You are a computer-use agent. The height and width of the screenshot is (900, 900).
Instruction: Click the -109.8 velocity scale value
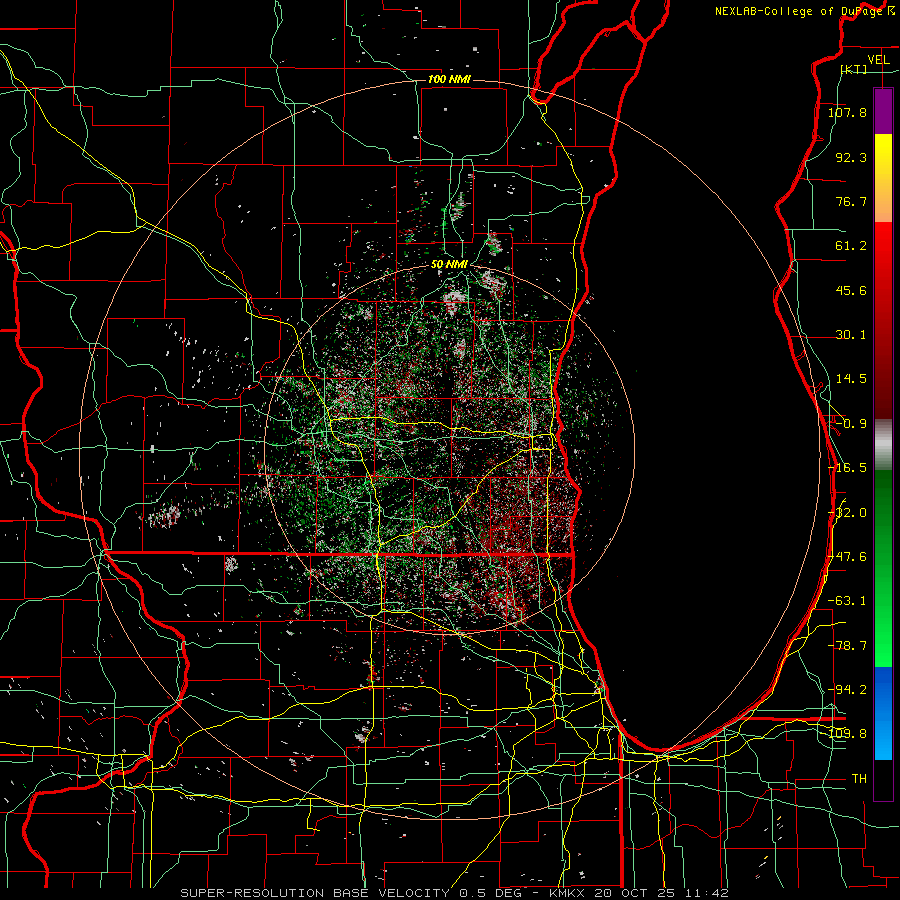[x=847, y=734]
